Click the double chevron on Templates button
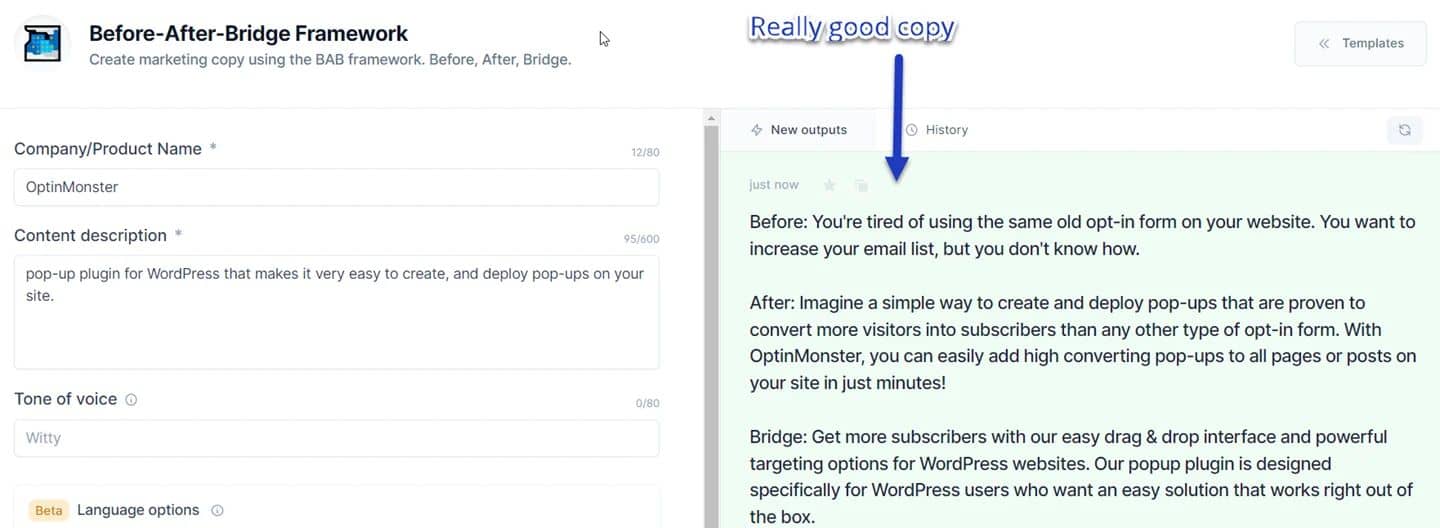This screenshot has height=528, width=1440. (x=1324, y=44)
